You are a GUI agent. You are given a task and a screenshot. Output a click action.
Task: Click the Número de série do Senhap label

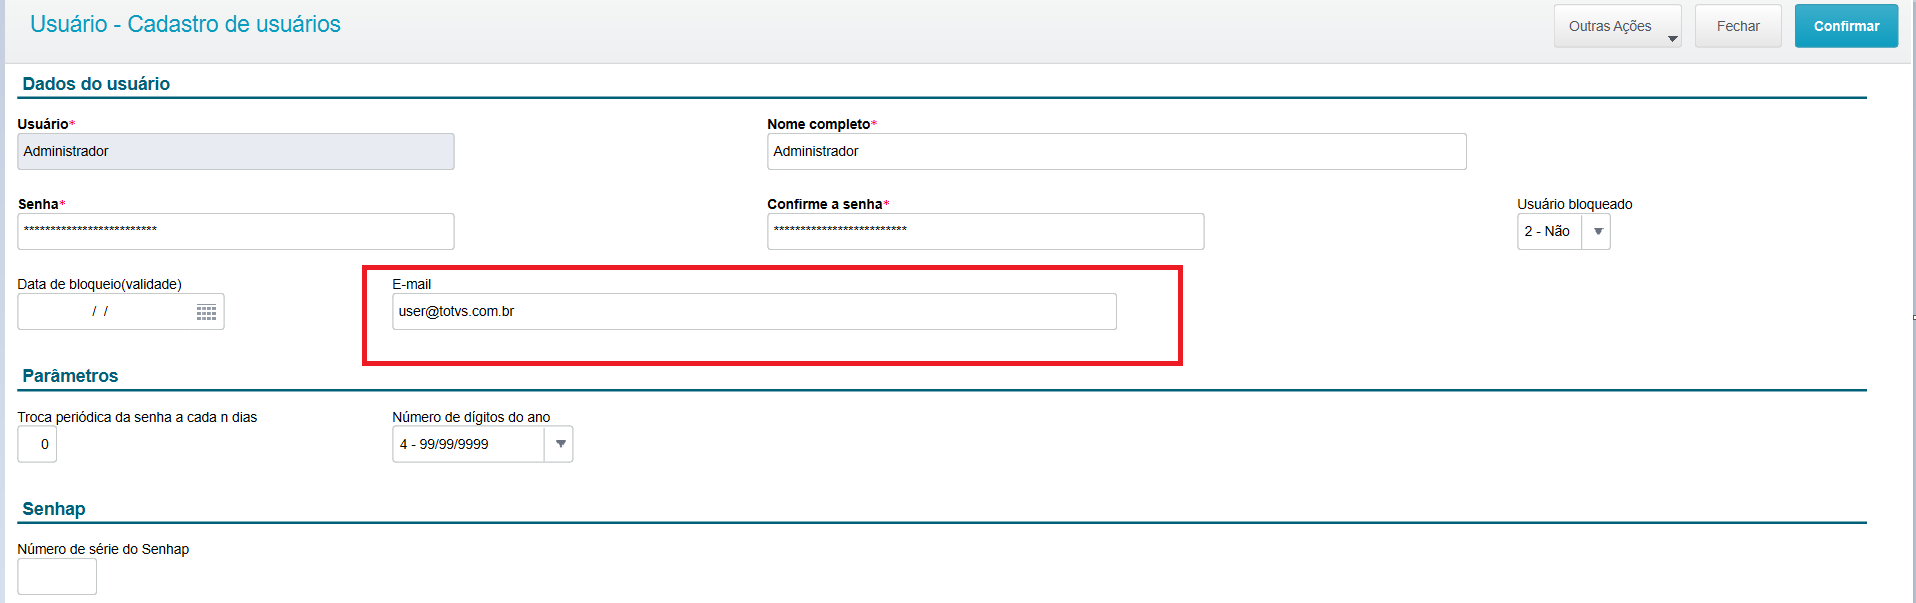(103, 549)
